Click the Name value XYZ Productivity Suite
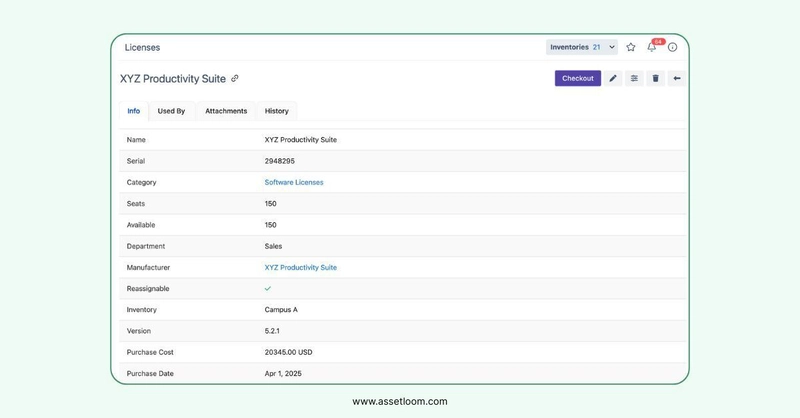 [301, 139]
